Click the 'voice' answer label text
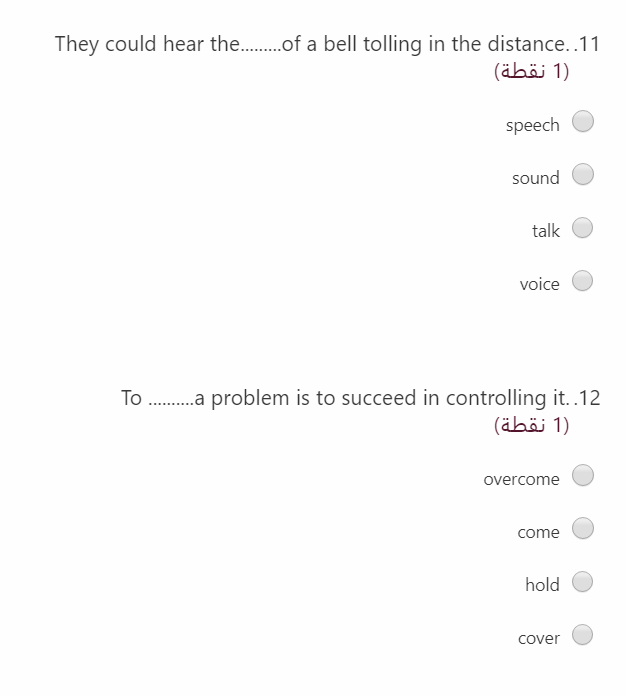The width and height of the screenshot is (627, 696). click(540, 284)
